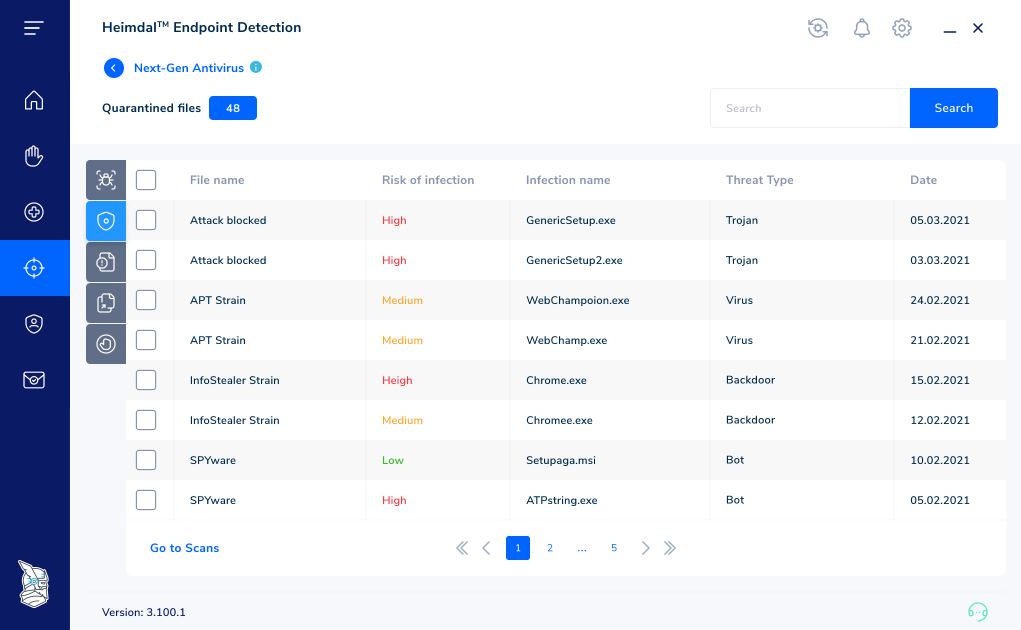Jump to the last page with double-right arrows

pyautogui.click(x=670, y=548)
